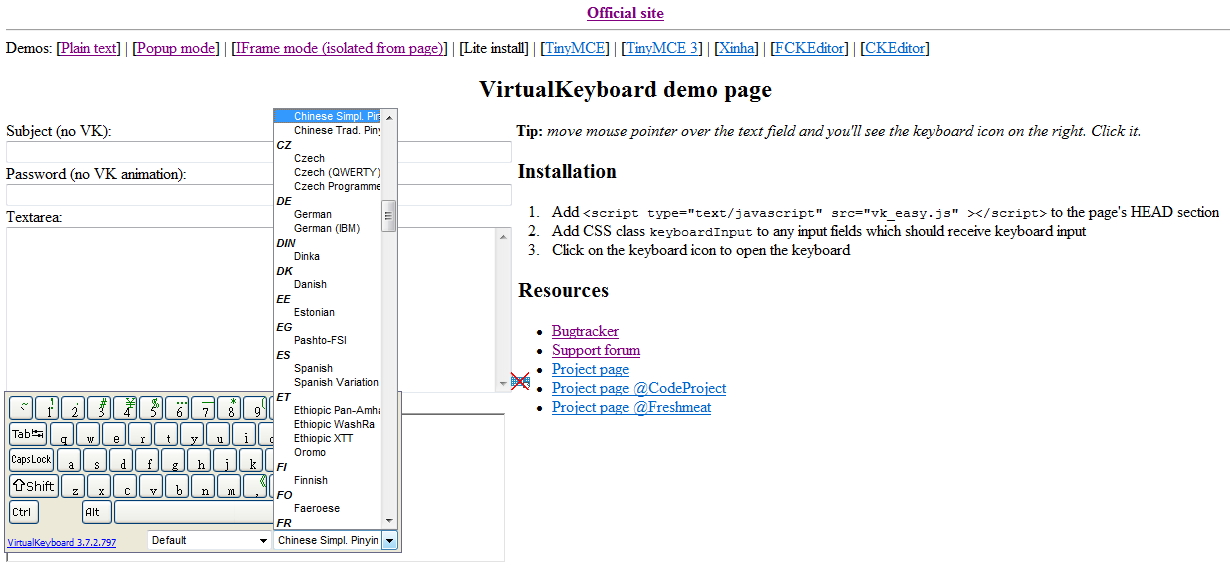Viewport: 1230px width, 574px height.
Task: Click the textarea scrollbar down arrow
Action: [503, 383]
